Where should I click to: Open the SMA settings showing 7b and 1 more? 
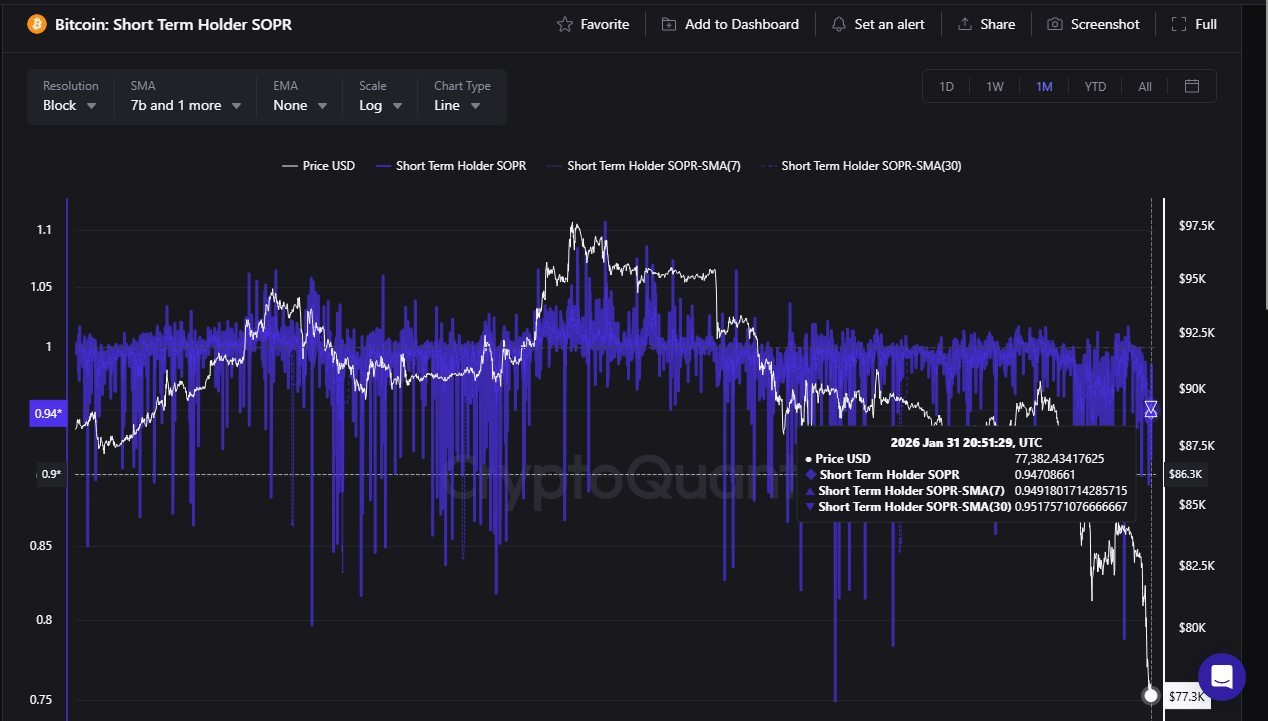coord(184,105)
